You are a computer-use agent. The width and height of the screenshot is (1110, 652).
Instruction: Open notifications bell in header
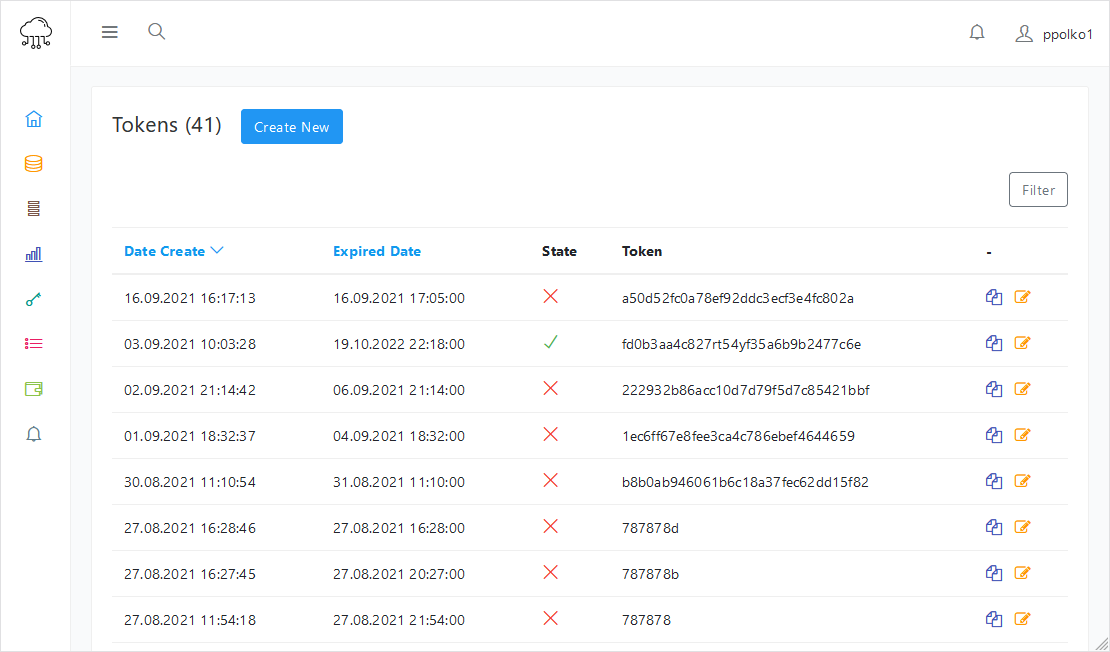click(977, 33)
